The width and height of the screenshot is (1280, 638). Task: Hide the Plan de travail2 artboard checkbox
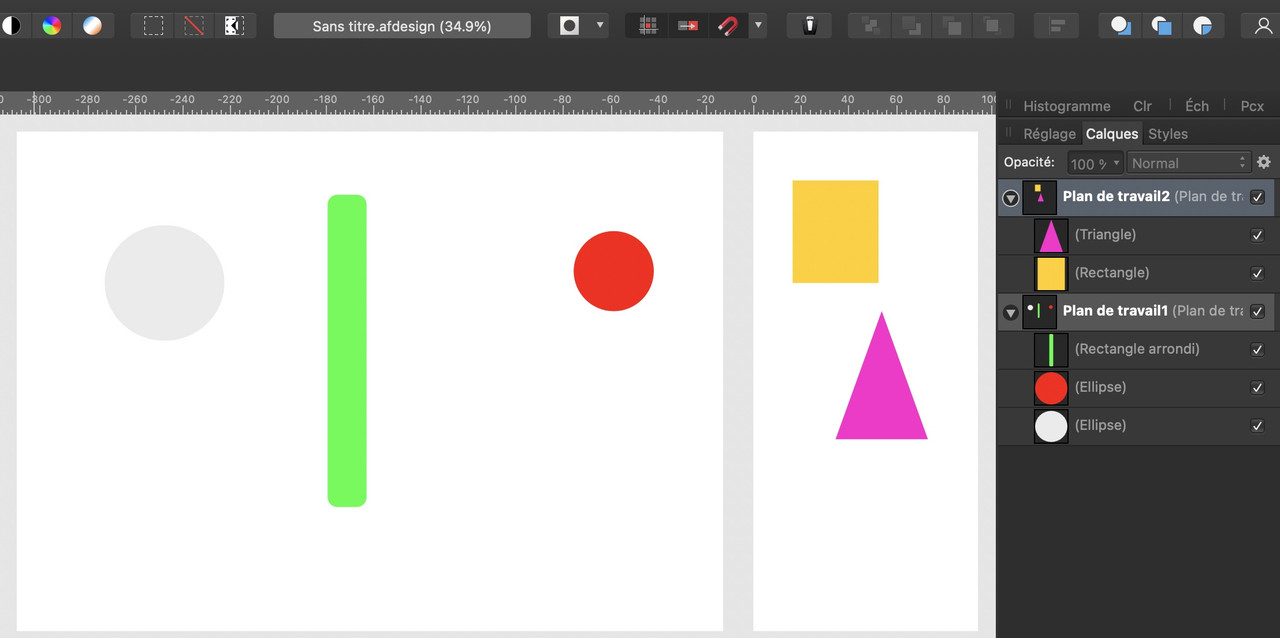pyautogui.click(x=1258, y=197)
